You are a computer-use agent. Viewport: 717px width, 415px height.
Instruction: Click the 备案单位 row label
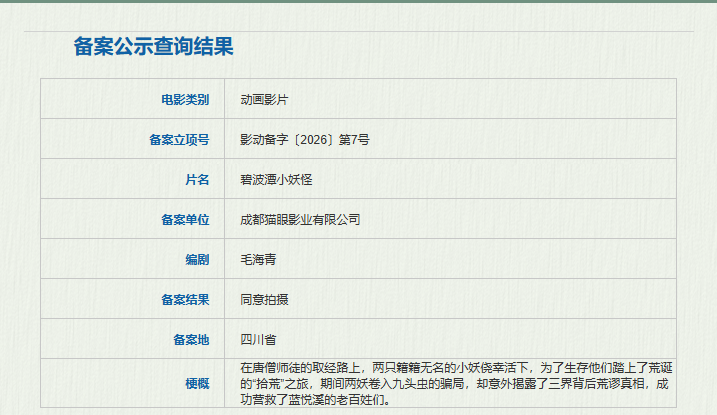(x=185, y=219)
